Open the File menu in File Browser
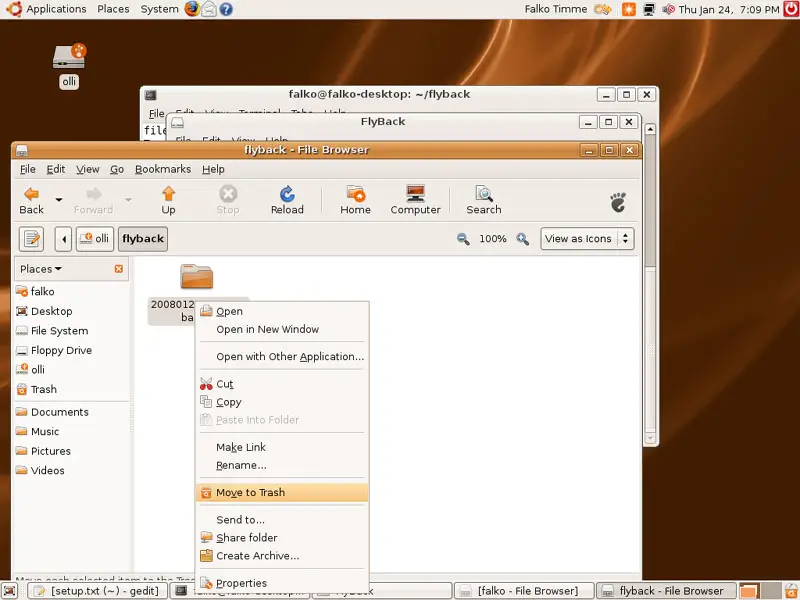800x600 pixels. coord(28,169)
